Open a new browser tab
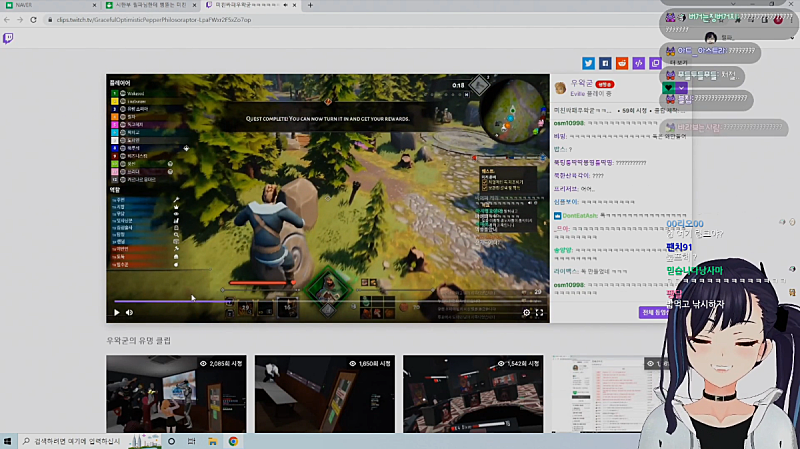The height and width of the screenshot is (449, 800). [310, 5]
